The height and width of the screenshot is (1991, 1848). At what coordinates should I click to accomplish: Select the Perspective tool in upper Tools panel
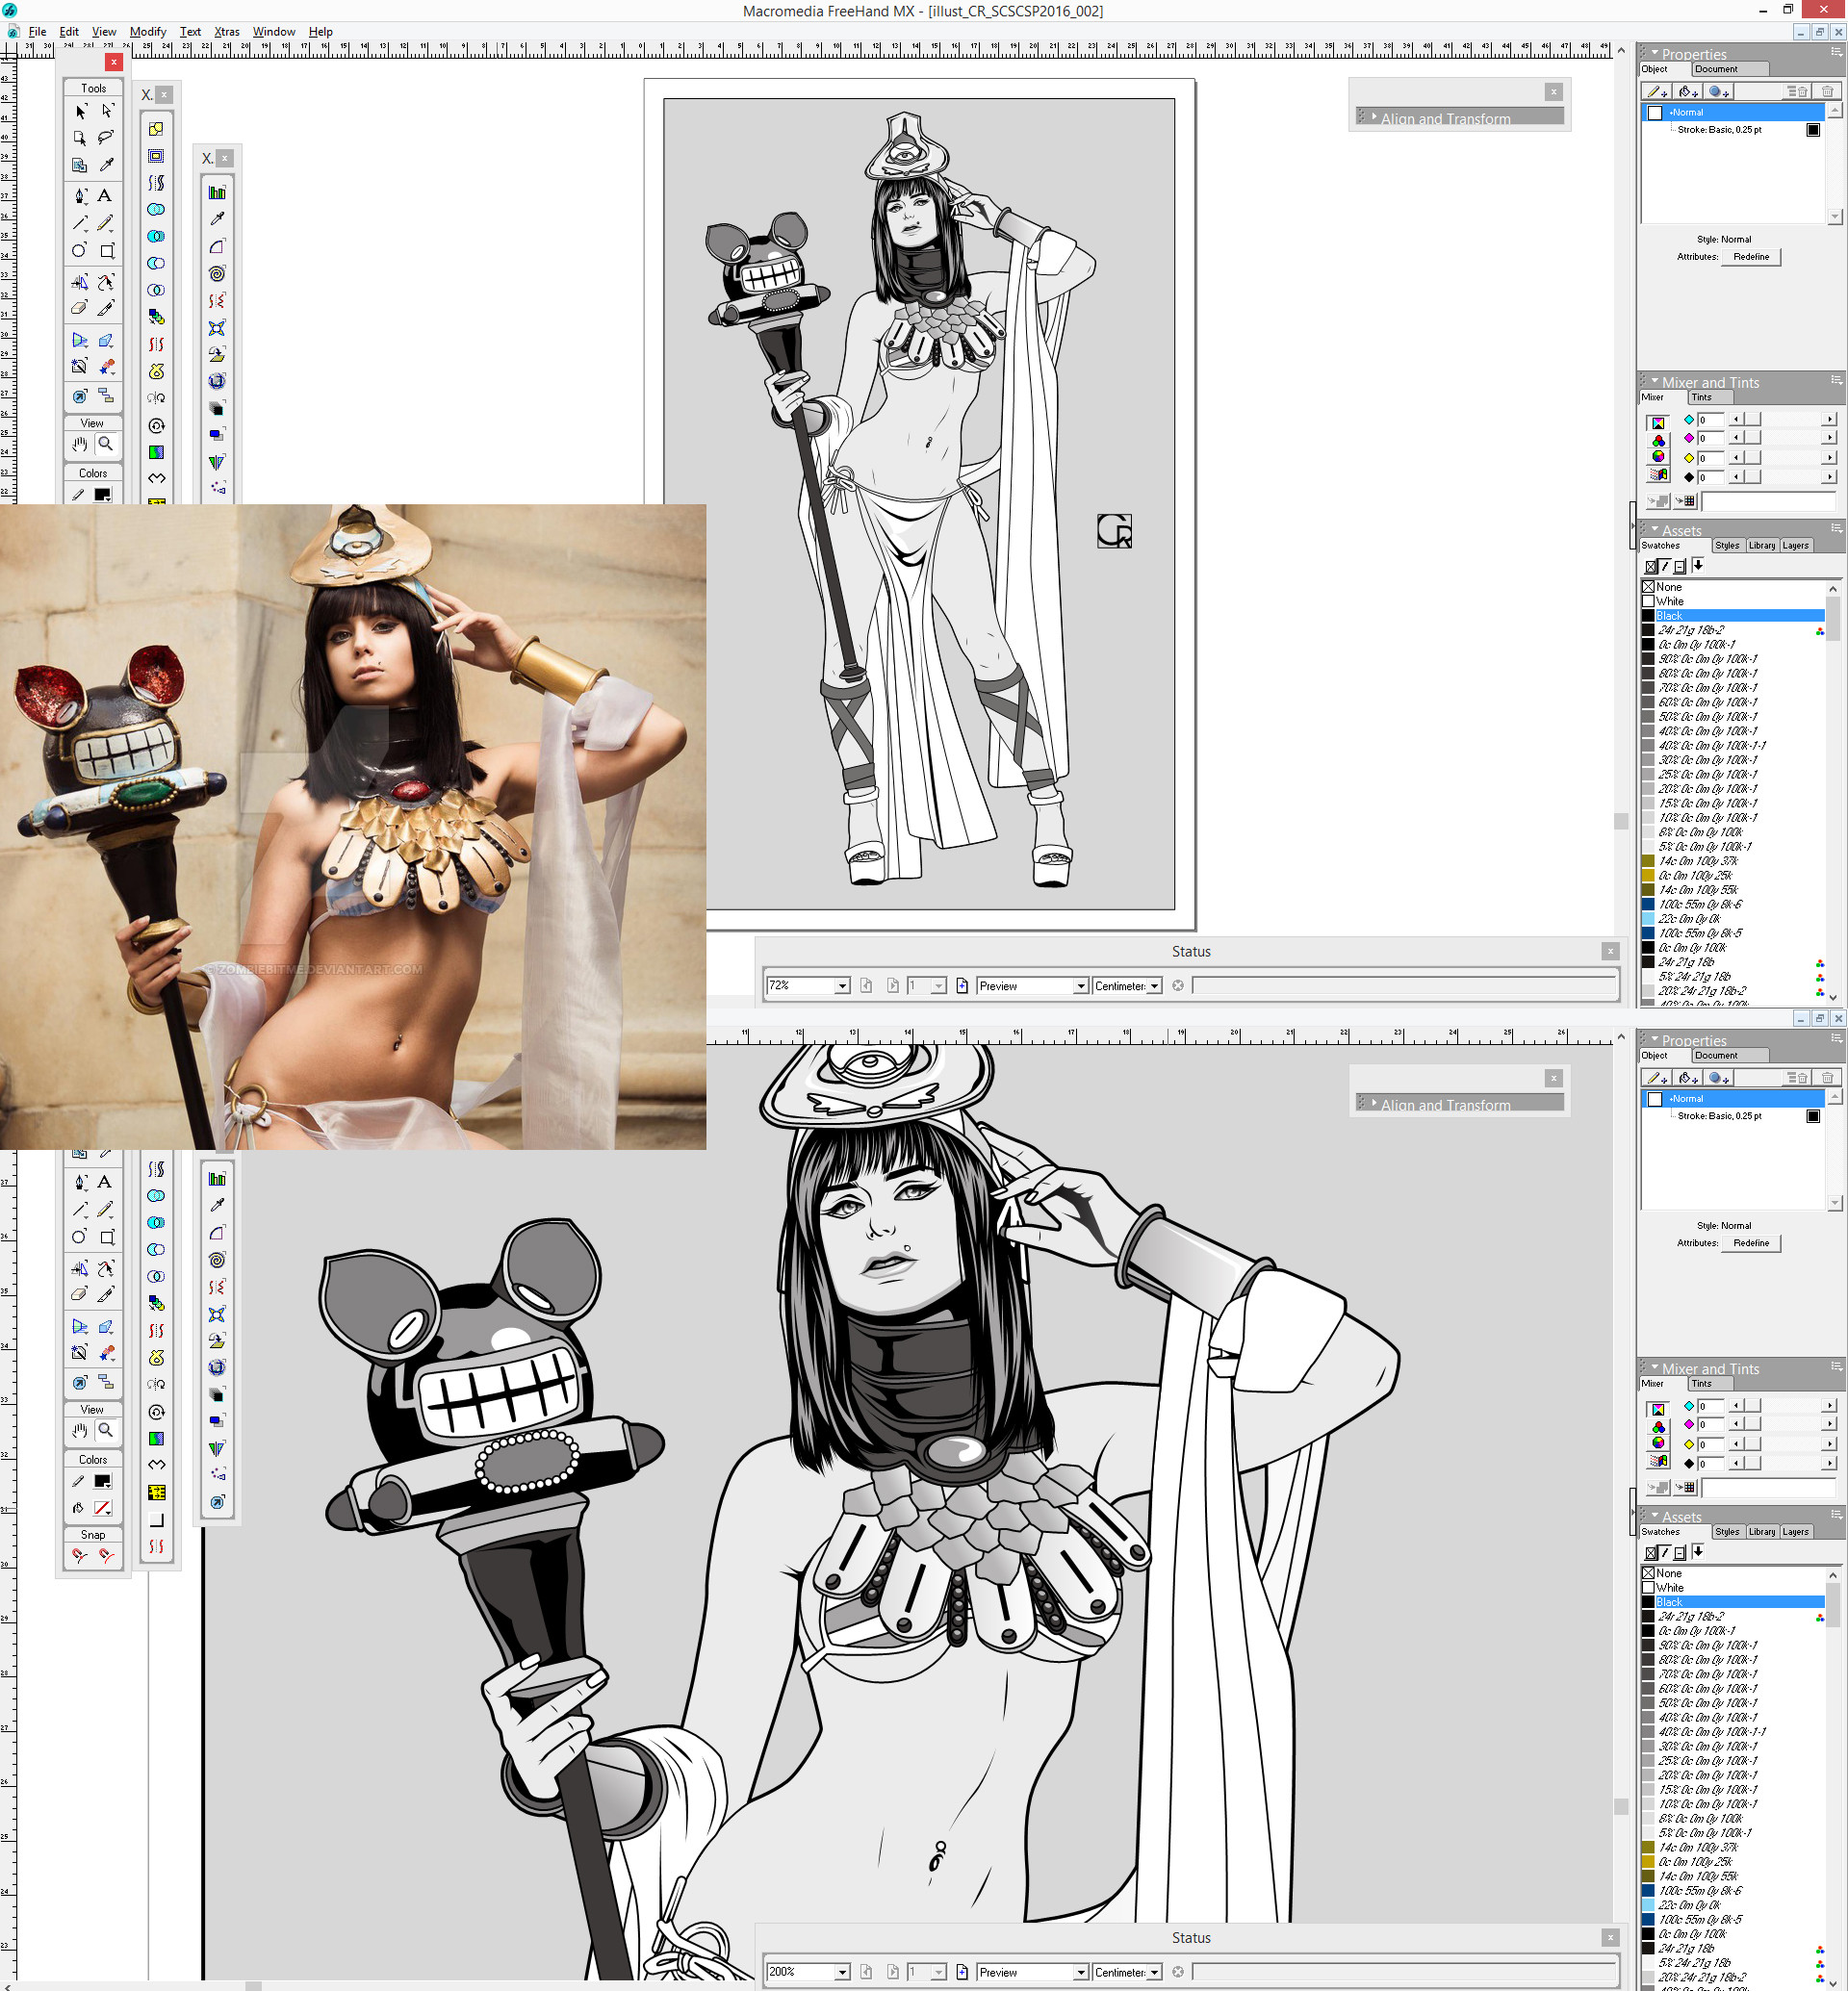(x=80, y=341)
